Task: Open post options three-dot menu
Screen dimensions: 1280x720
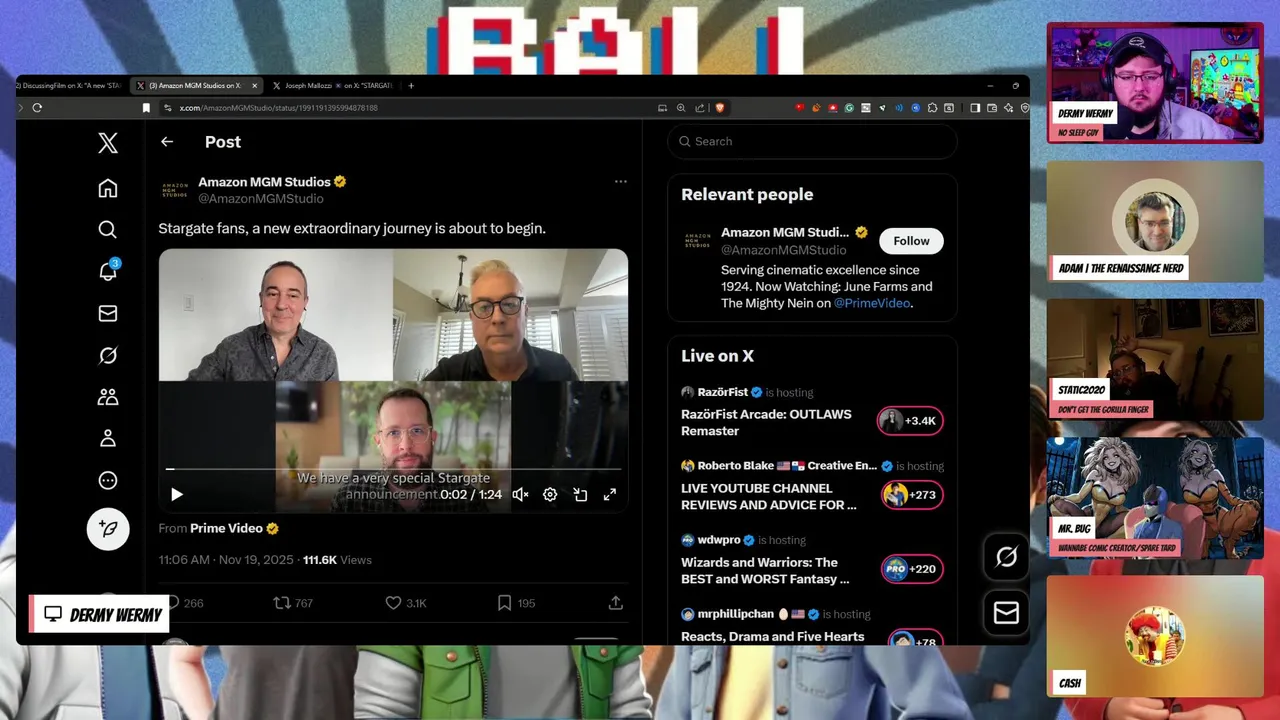Action: click(x=620, y=182)
